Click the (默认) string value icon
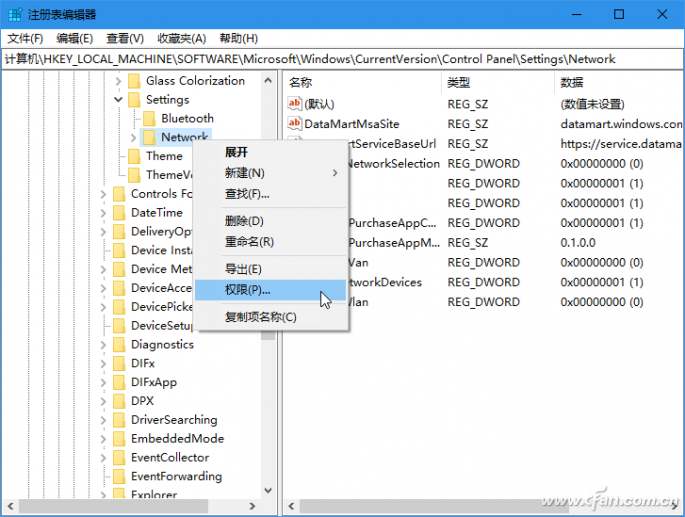The height and width of the screenshot is (517, 685). pyautogui.click(x=294, y=104)
